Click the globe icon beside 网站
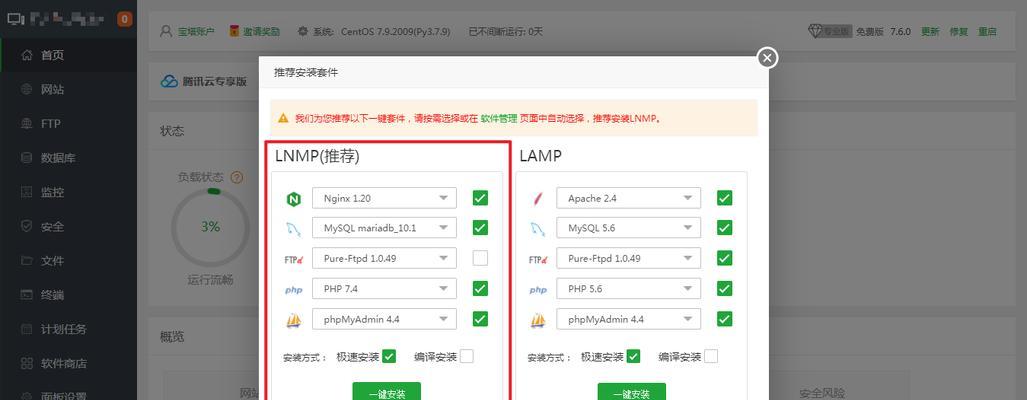Image resolution: width=1027 pixels, height=400 pixels. click(x=26, y=90)
